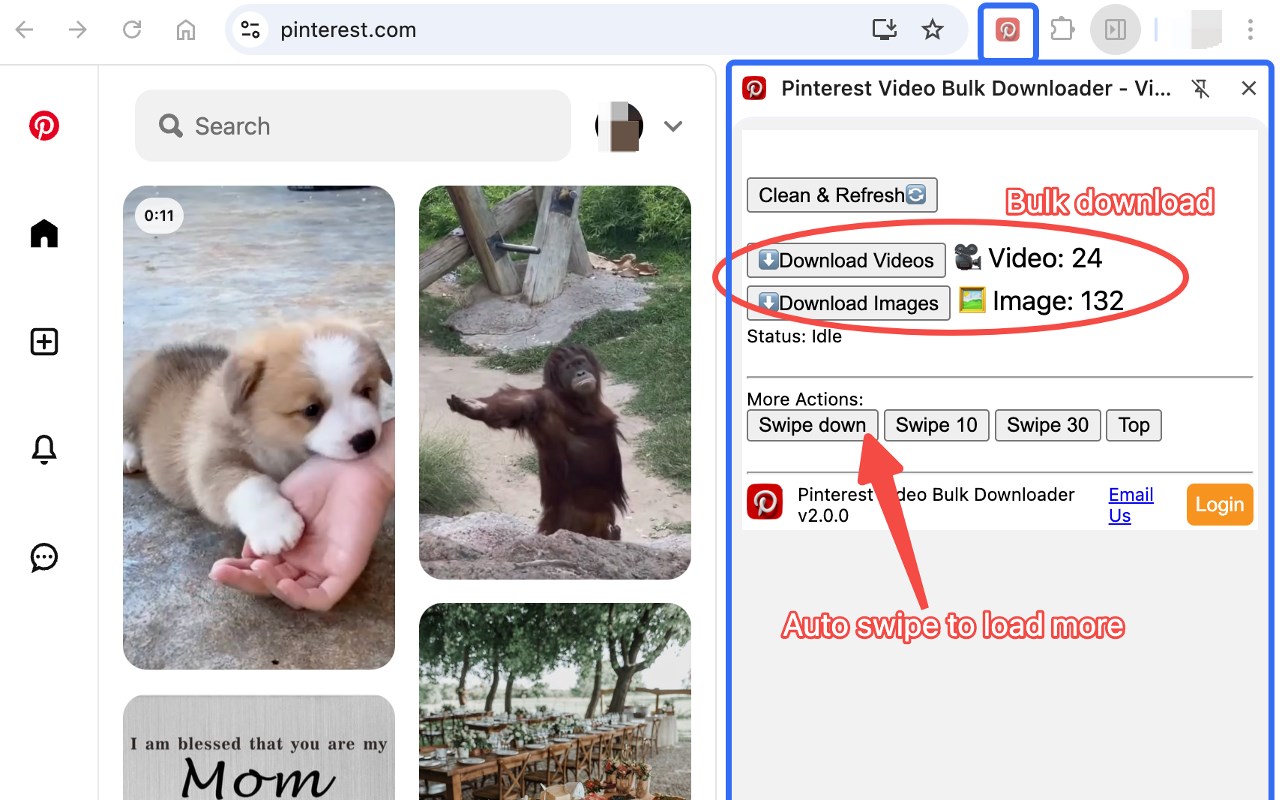Go forward with the browser forward arrow
1280x800 pixels.
click(x=78, y=30)
